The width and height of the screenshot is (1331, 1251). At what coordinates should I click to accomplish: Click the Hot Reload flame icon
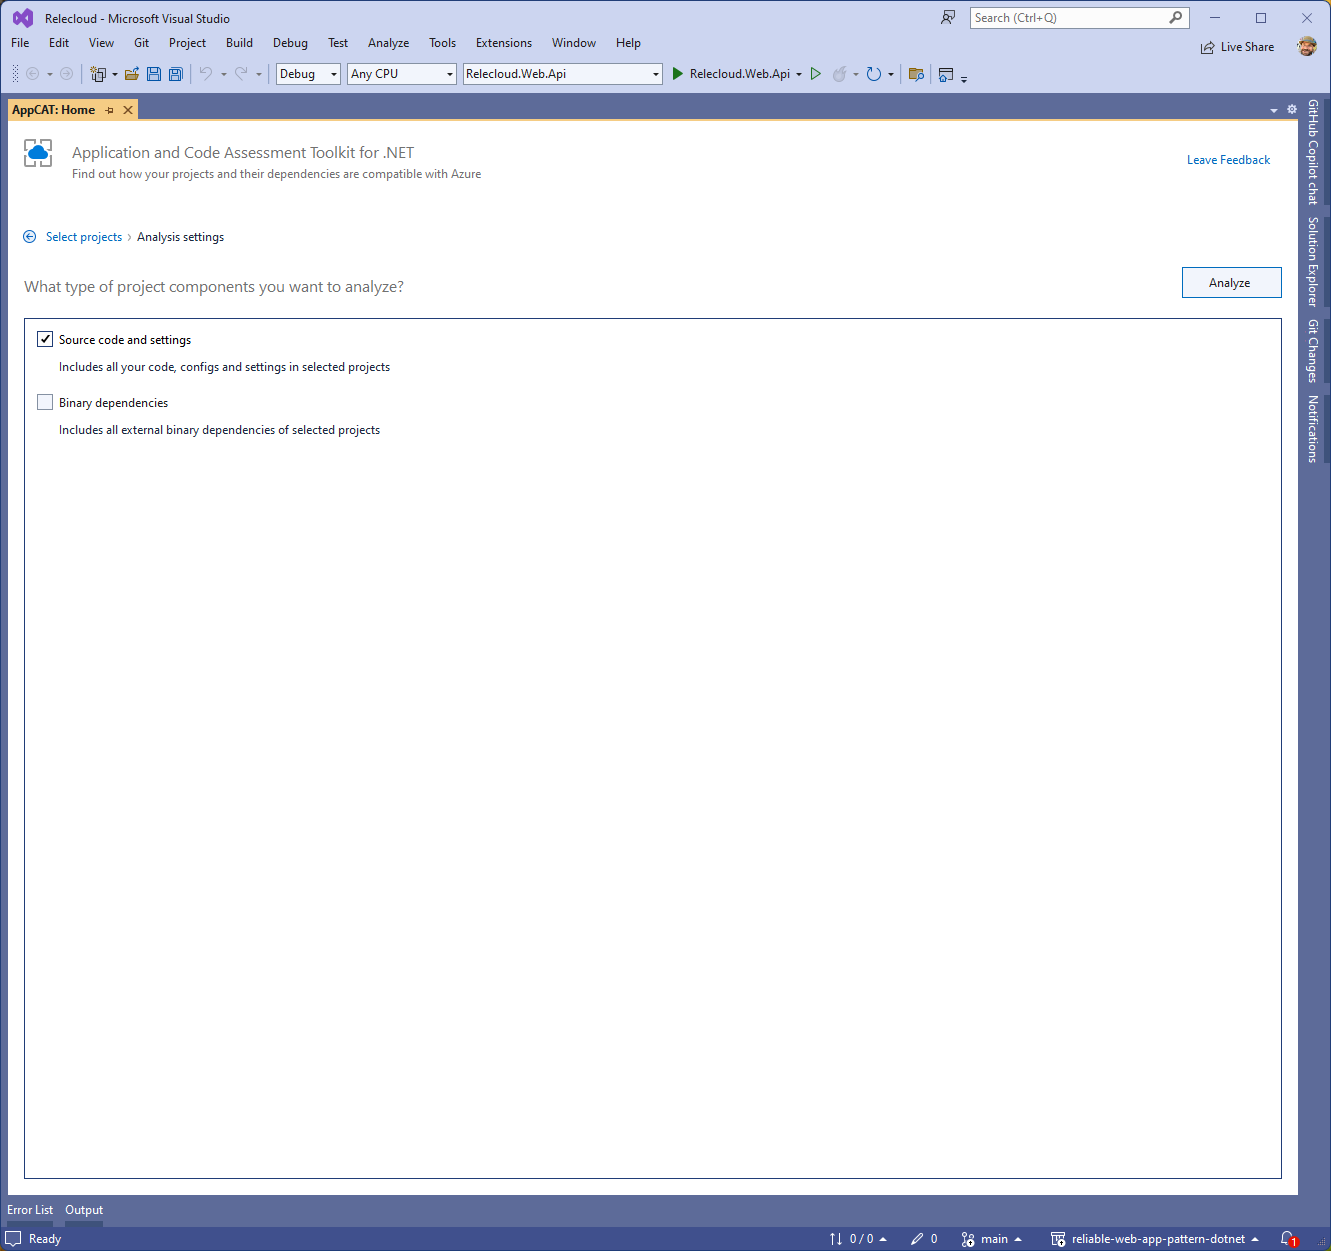(841, 73)
